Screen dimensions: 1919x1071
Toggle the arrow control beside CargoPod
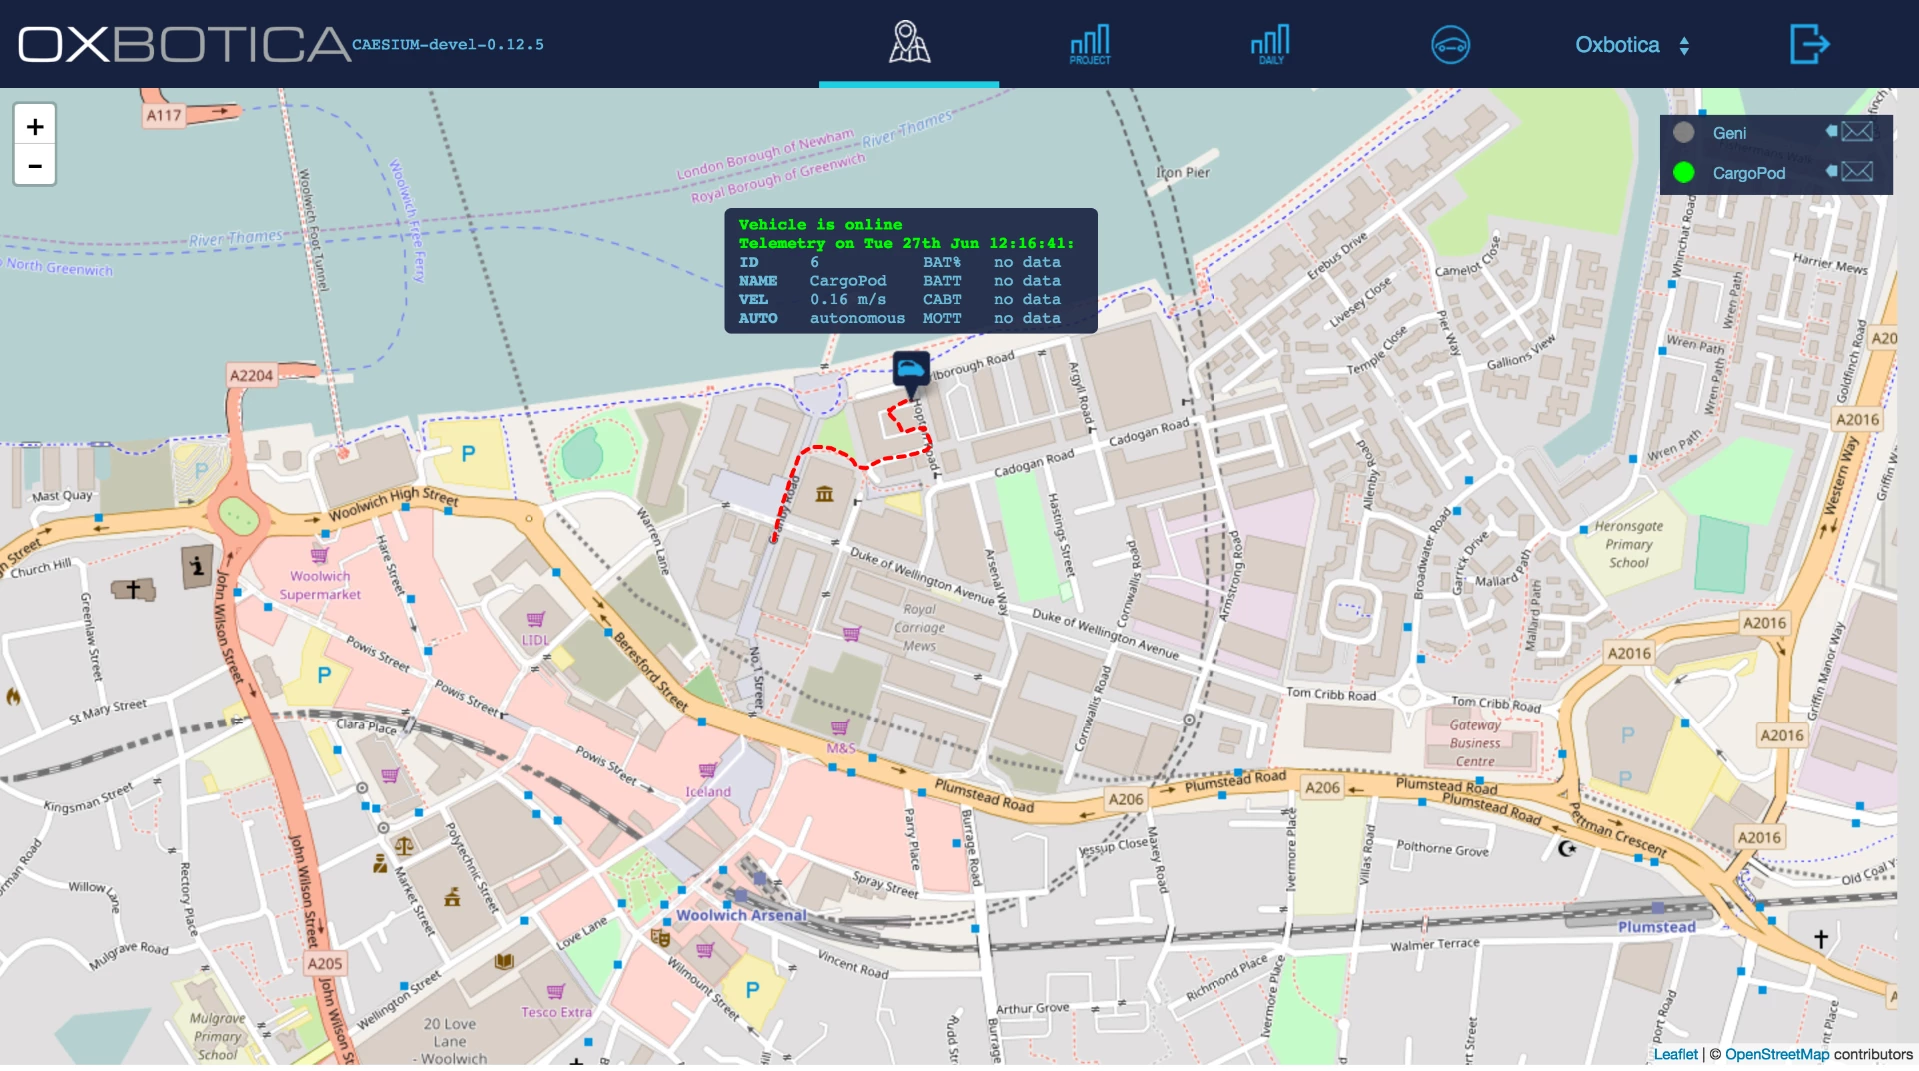(x=1831, y=172)
